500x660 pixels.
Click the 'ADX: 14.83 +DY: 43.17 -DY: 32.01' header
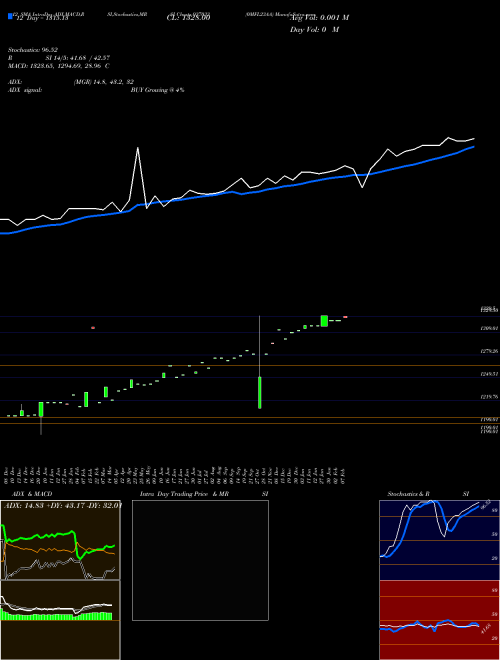[63, 506]
